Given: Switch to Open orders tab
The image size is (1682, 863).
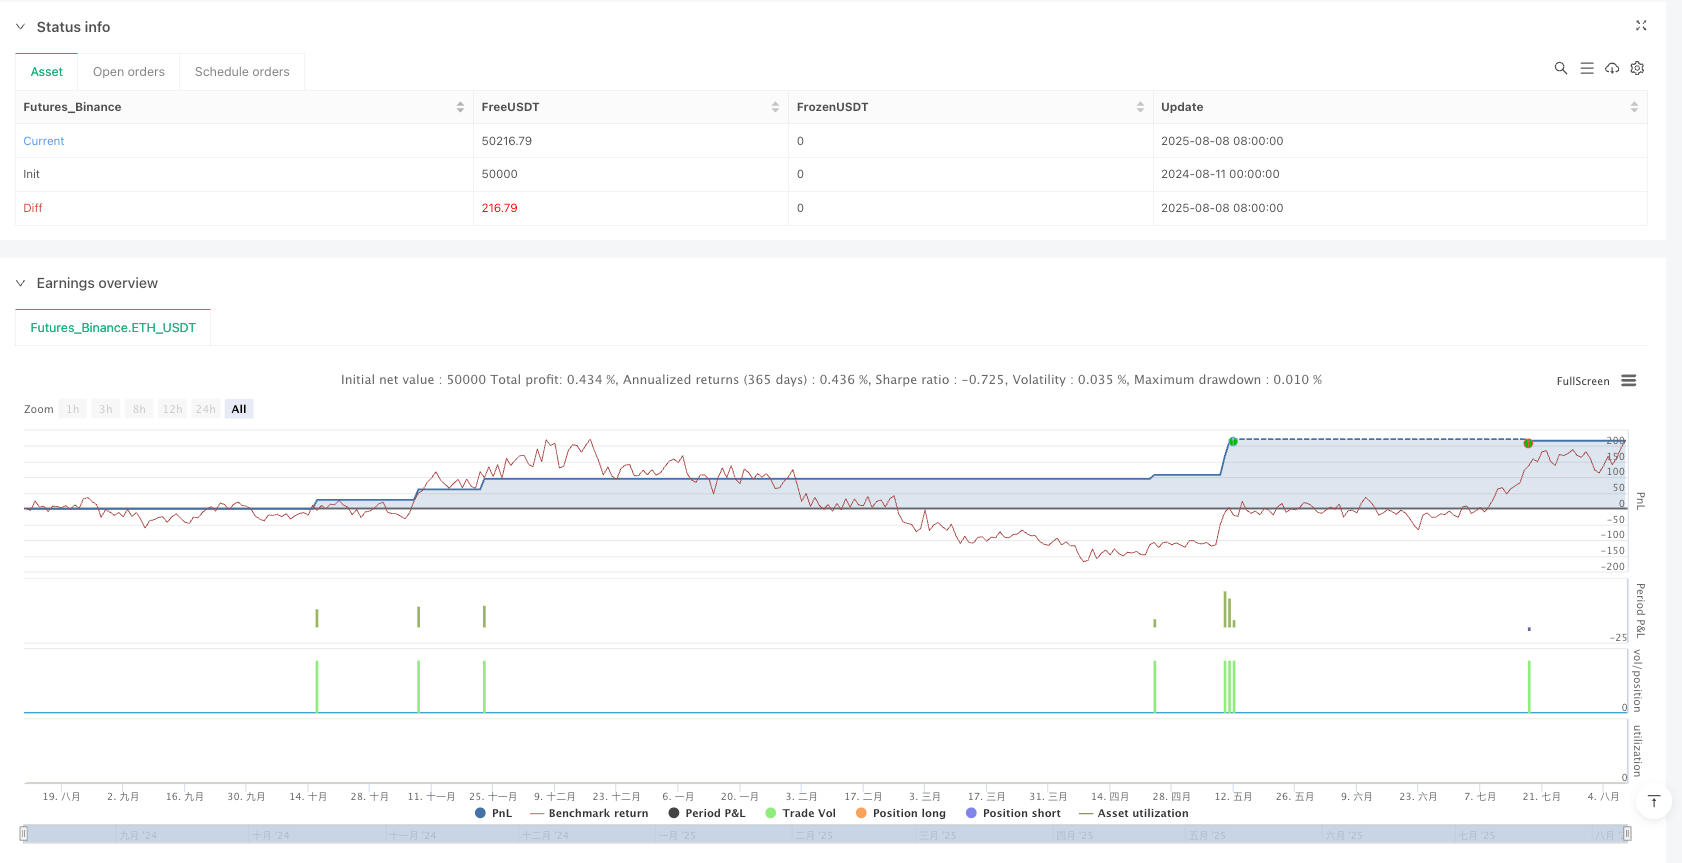Looking at the screenshot, I should coord(129,72).
